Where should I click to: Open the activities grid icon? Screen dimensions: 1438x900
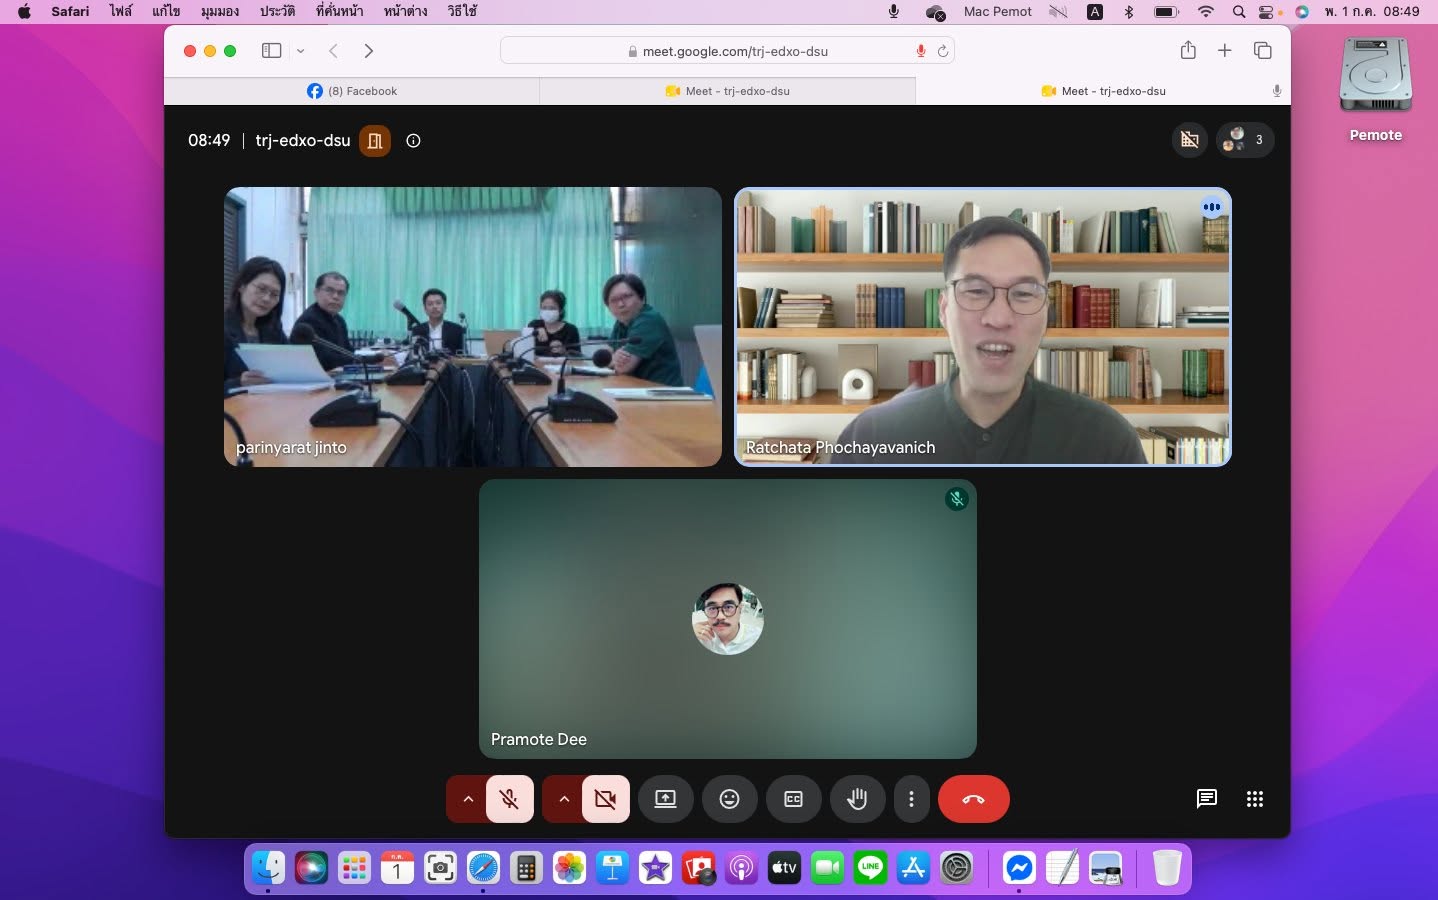pos(1255,798)
